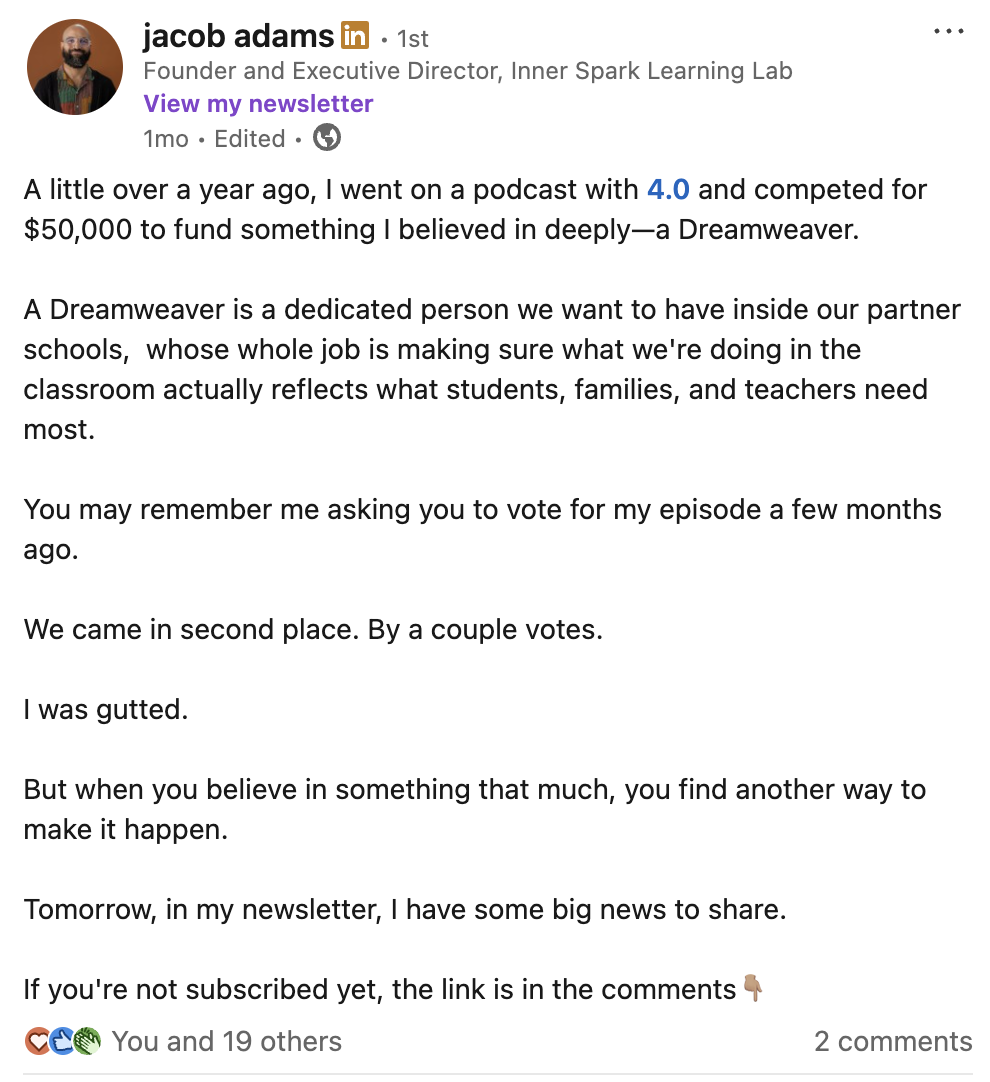990x1082 pixels.
Task: Click the pointing-down hand emoji
Action: click(753, 988)
